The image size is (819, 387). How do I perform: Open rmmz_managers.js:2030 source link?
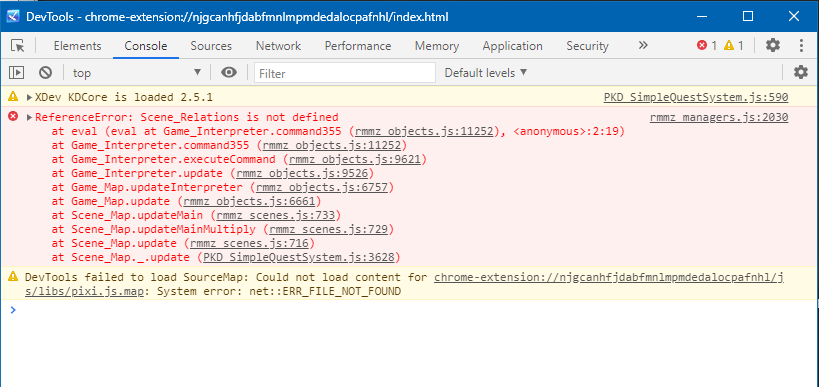[719, 118]
